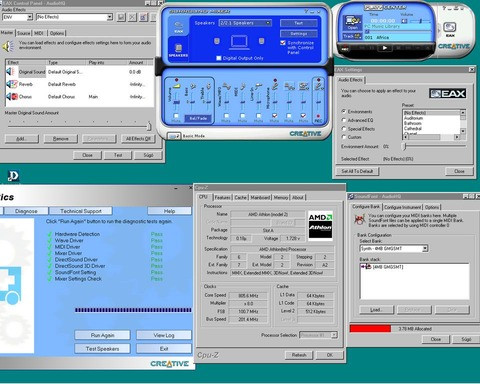Select the Advanced EQ radio button

pos(344,120)
